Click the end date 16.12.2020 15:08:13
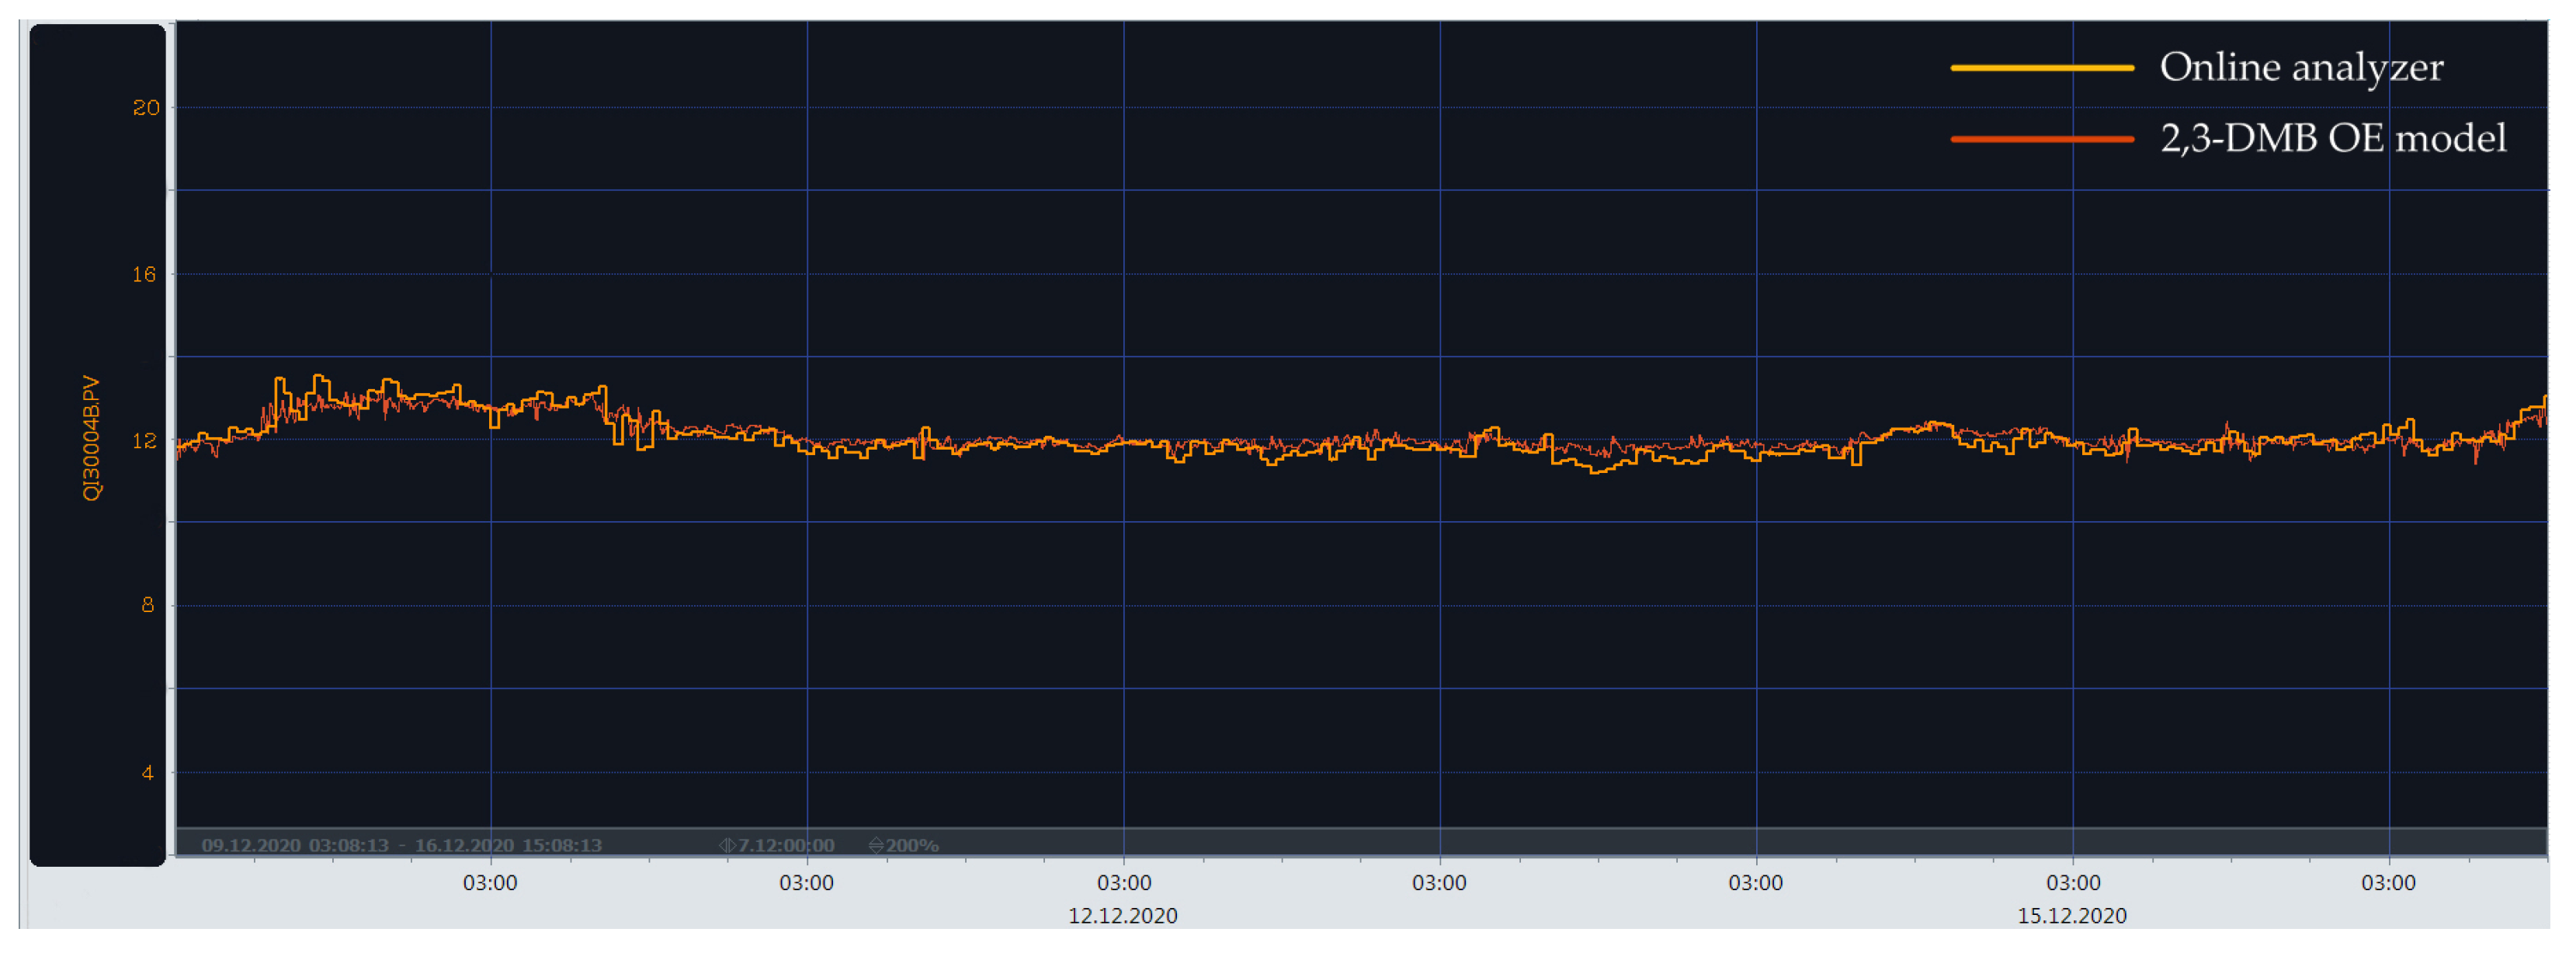Screen dimensions: 2576x953 (x=508, y=846)
